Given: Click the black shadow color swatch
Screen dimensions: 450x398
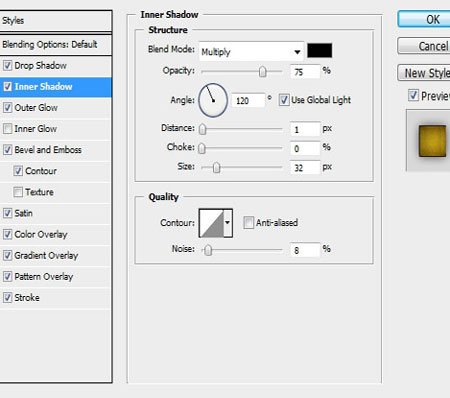Looking at the screenshot, I should click(x=319, y=50).
